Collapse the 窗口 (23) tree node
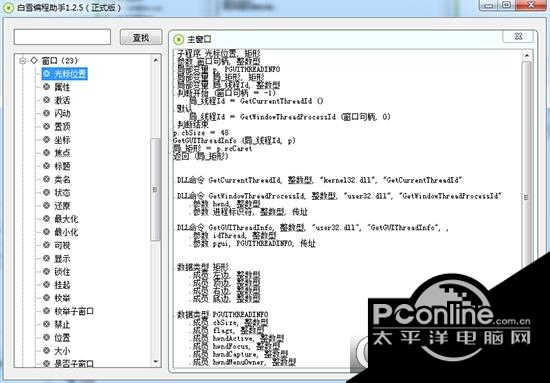 pos(23,61)
